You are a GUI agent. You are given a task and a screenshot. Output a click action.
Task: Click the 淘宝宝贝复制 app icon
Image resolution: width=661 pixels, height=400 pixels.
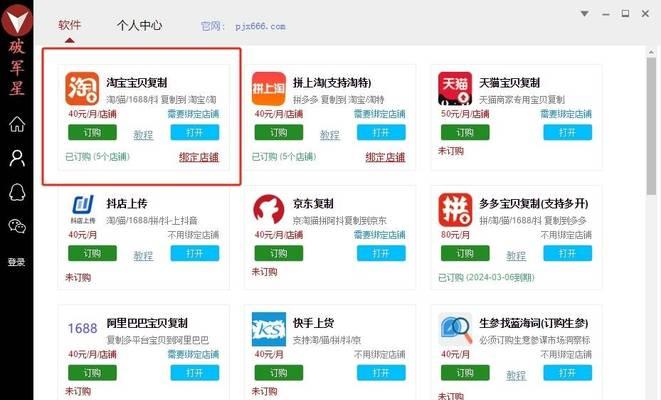[x=82, y=89]
